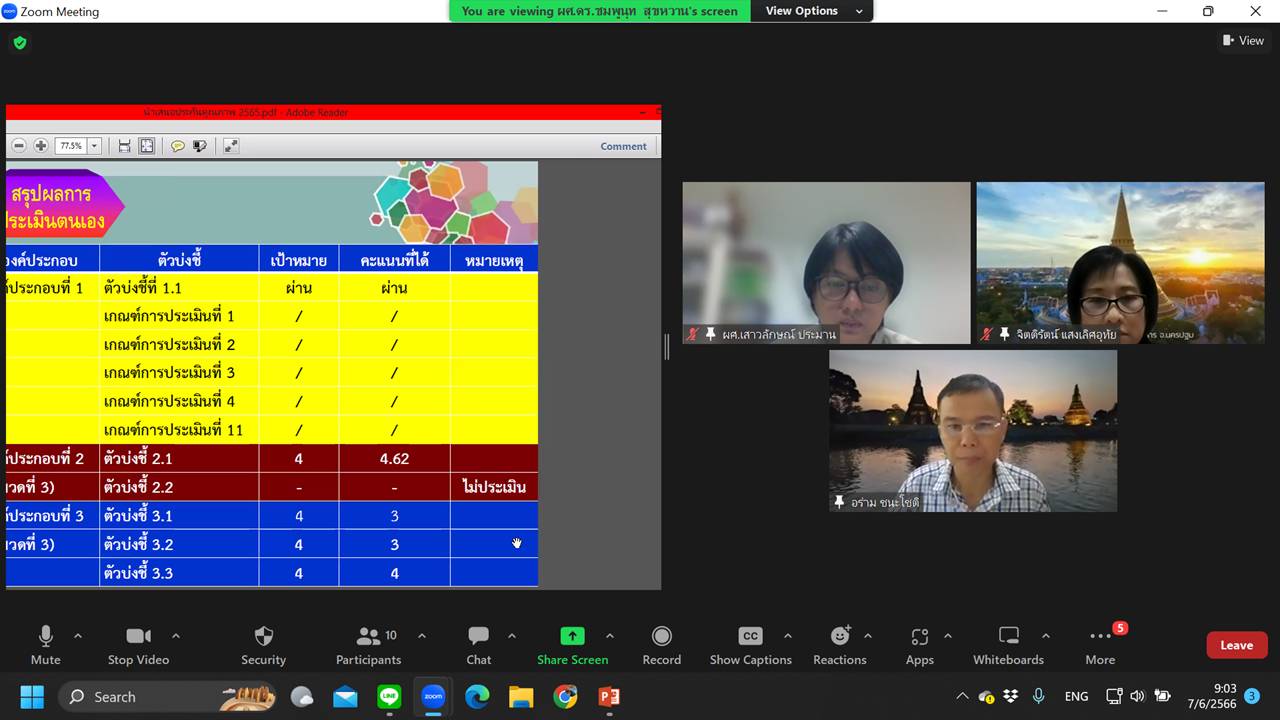Open Reactions emoji menu
The width and height of the screenshot is (1280, 720).
(840, 645)
